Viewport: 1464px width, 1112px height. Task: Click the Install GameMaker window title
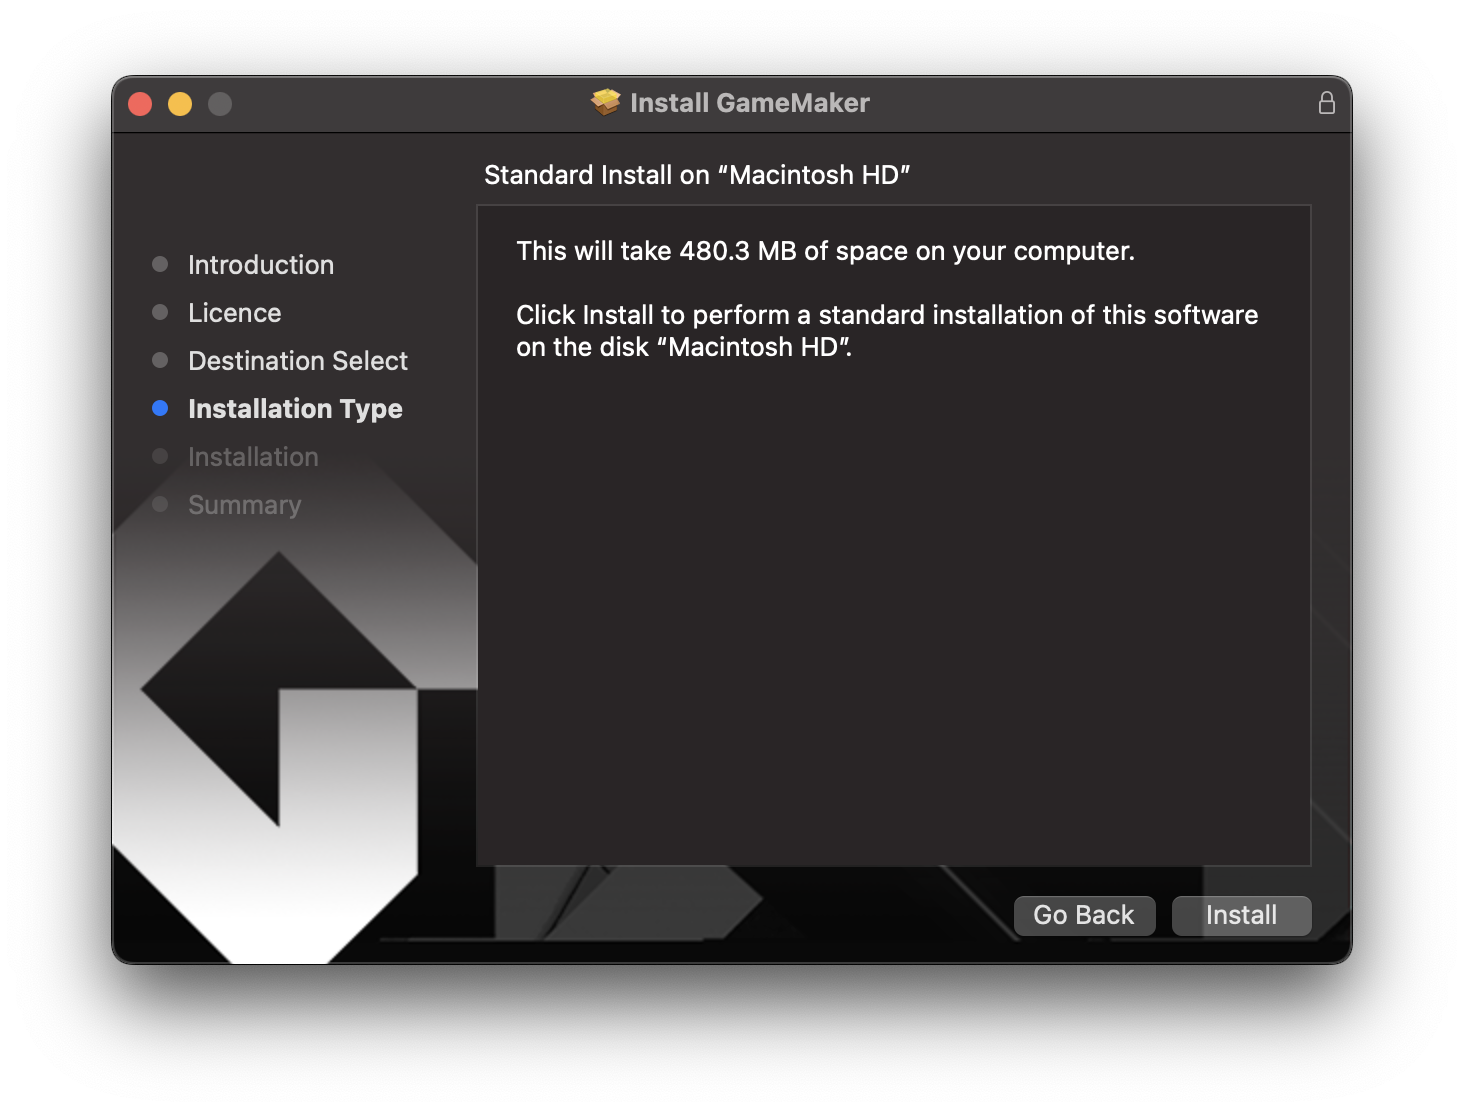click(750, 103)
